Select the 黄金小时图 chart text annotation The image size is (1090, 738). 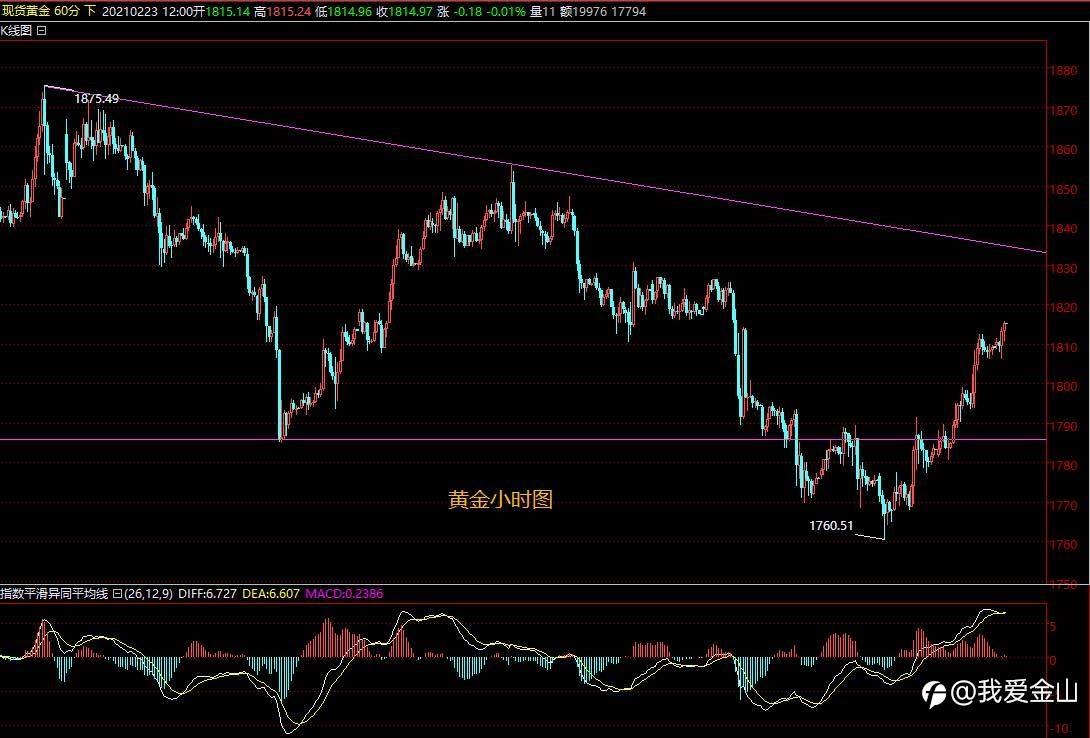501,500
